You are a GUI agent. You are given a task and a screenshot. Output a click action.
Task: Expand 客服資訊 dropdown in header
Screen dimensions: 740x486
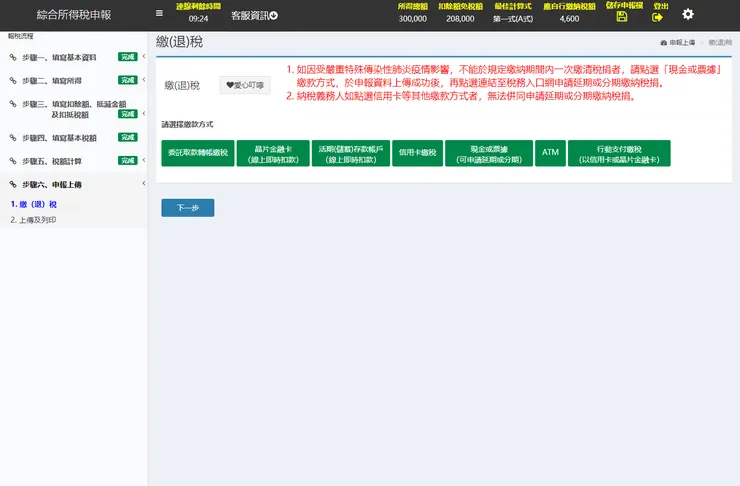pyautogui.click(x=254, y=16)
